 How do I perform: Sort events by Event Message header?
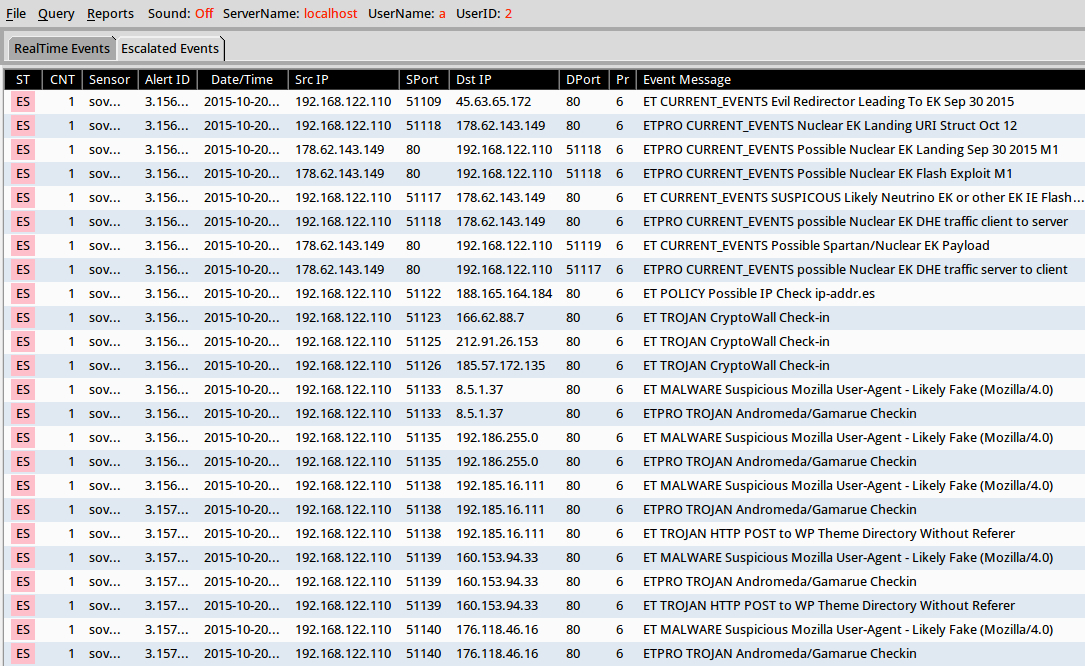pos(687,80)
